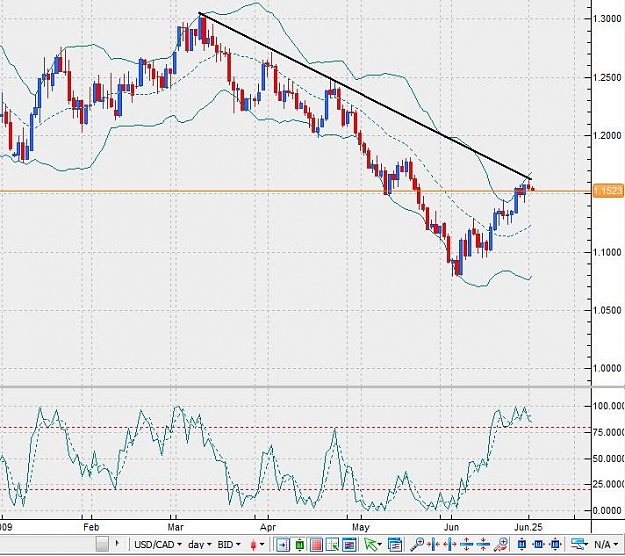The image size is (625, 556).
Task: Toggle chart auto-shift to end icon
Action: (x=283, y=544)
